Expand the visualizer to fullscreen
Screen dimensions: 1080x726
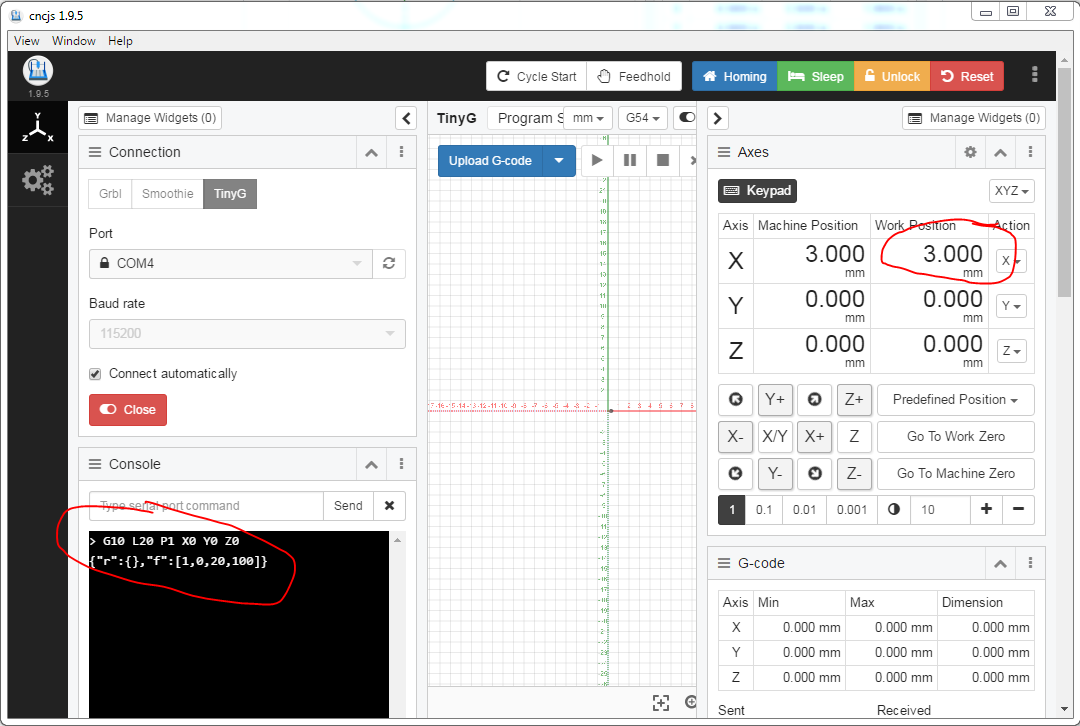coord(661,703)
